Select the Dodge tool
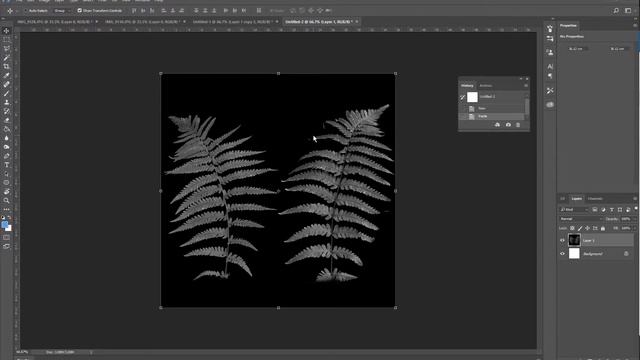Image resolution: width=640 pixels, height=360 pixels. coord(7,147)
